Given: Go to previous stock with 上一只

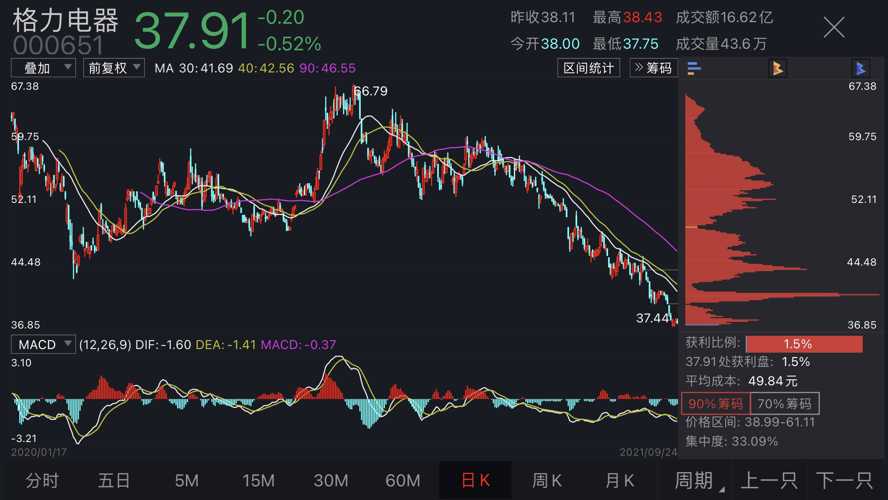Looking at the screenshot, I should pos(769,481).
